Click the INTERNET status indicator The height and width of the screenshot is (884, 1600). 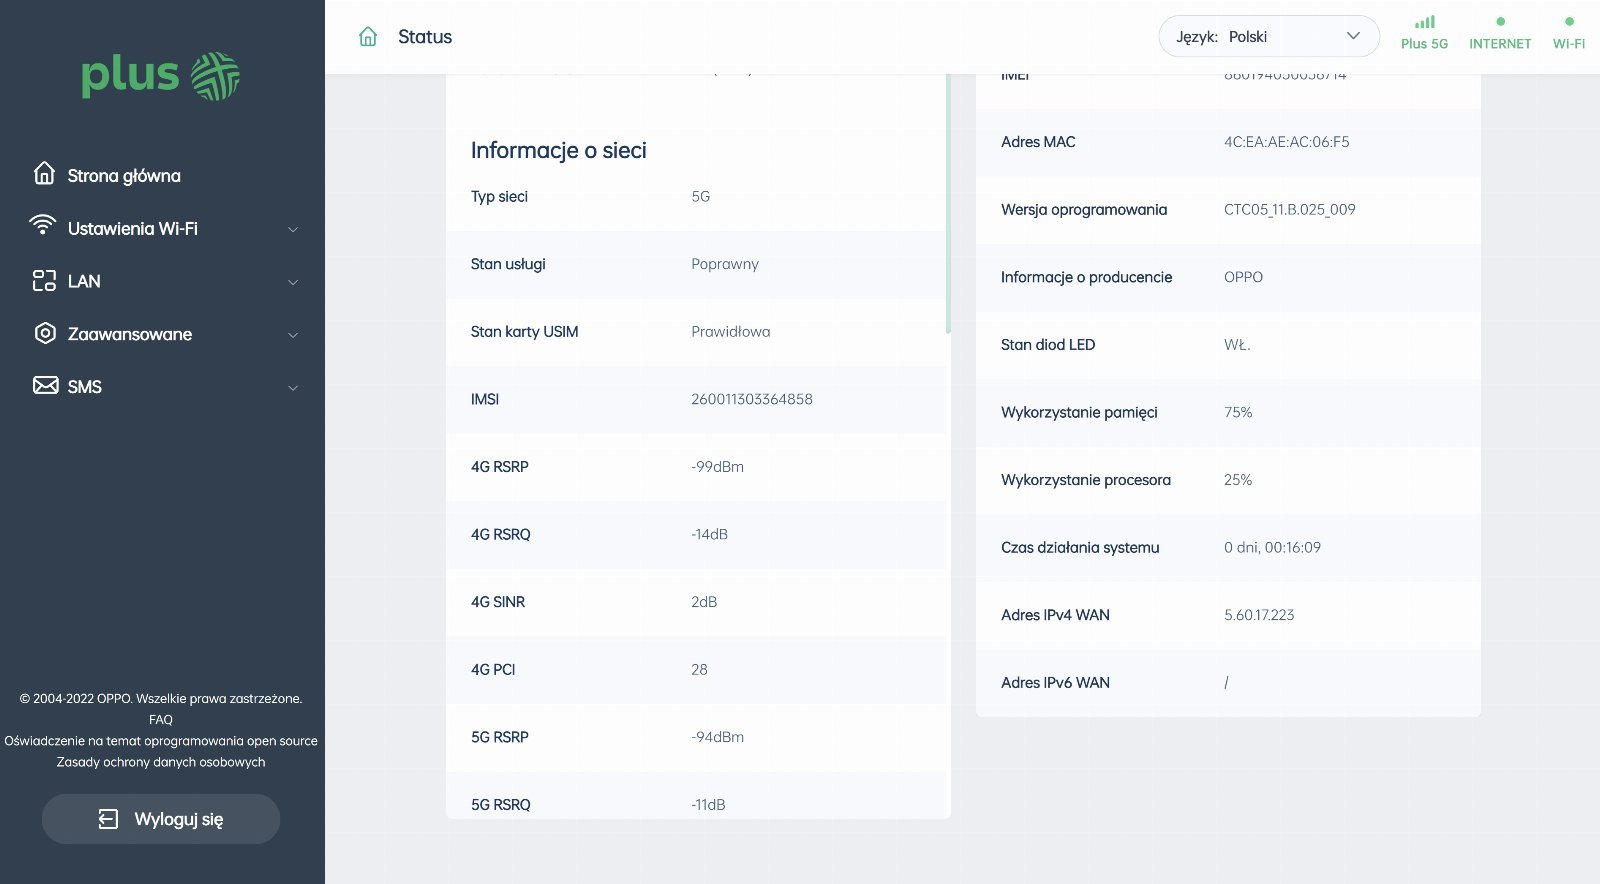(1500, 33)
